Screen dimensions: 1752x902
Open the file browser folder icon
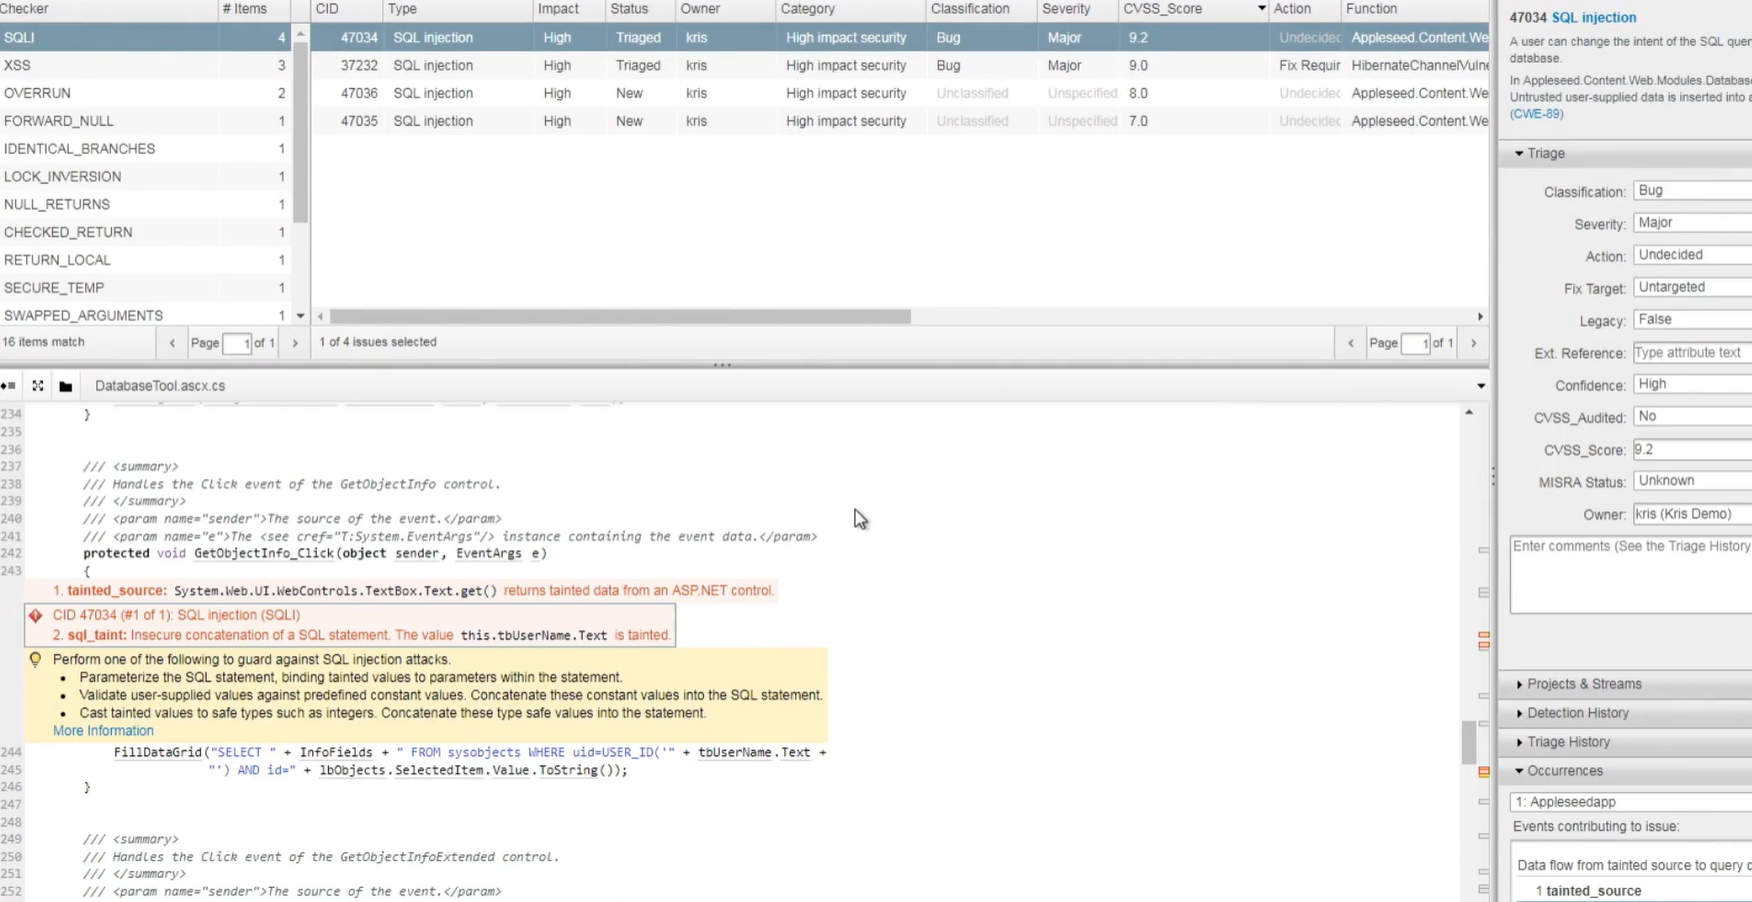tap(65, 386)
